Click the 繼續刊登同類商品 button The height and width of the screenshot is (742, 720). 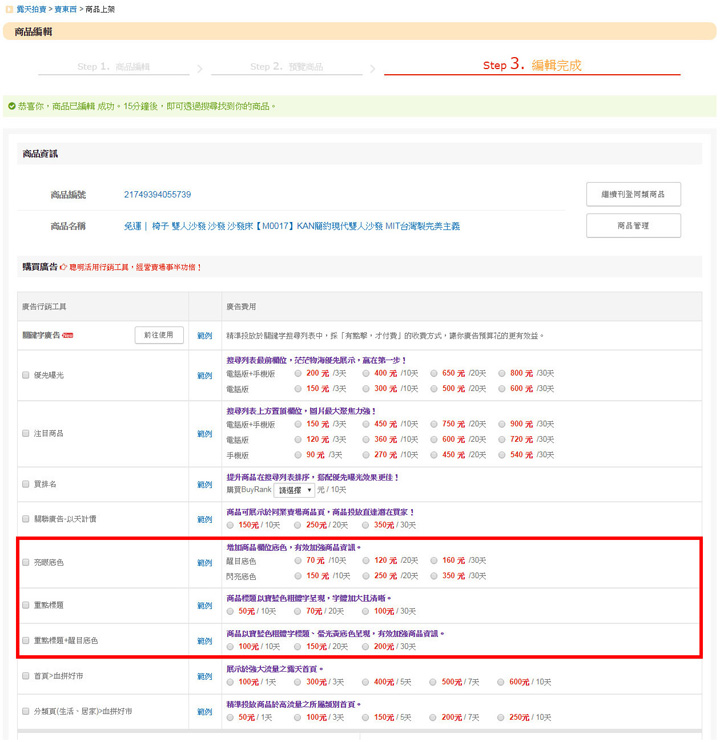[x=633, y=194]
